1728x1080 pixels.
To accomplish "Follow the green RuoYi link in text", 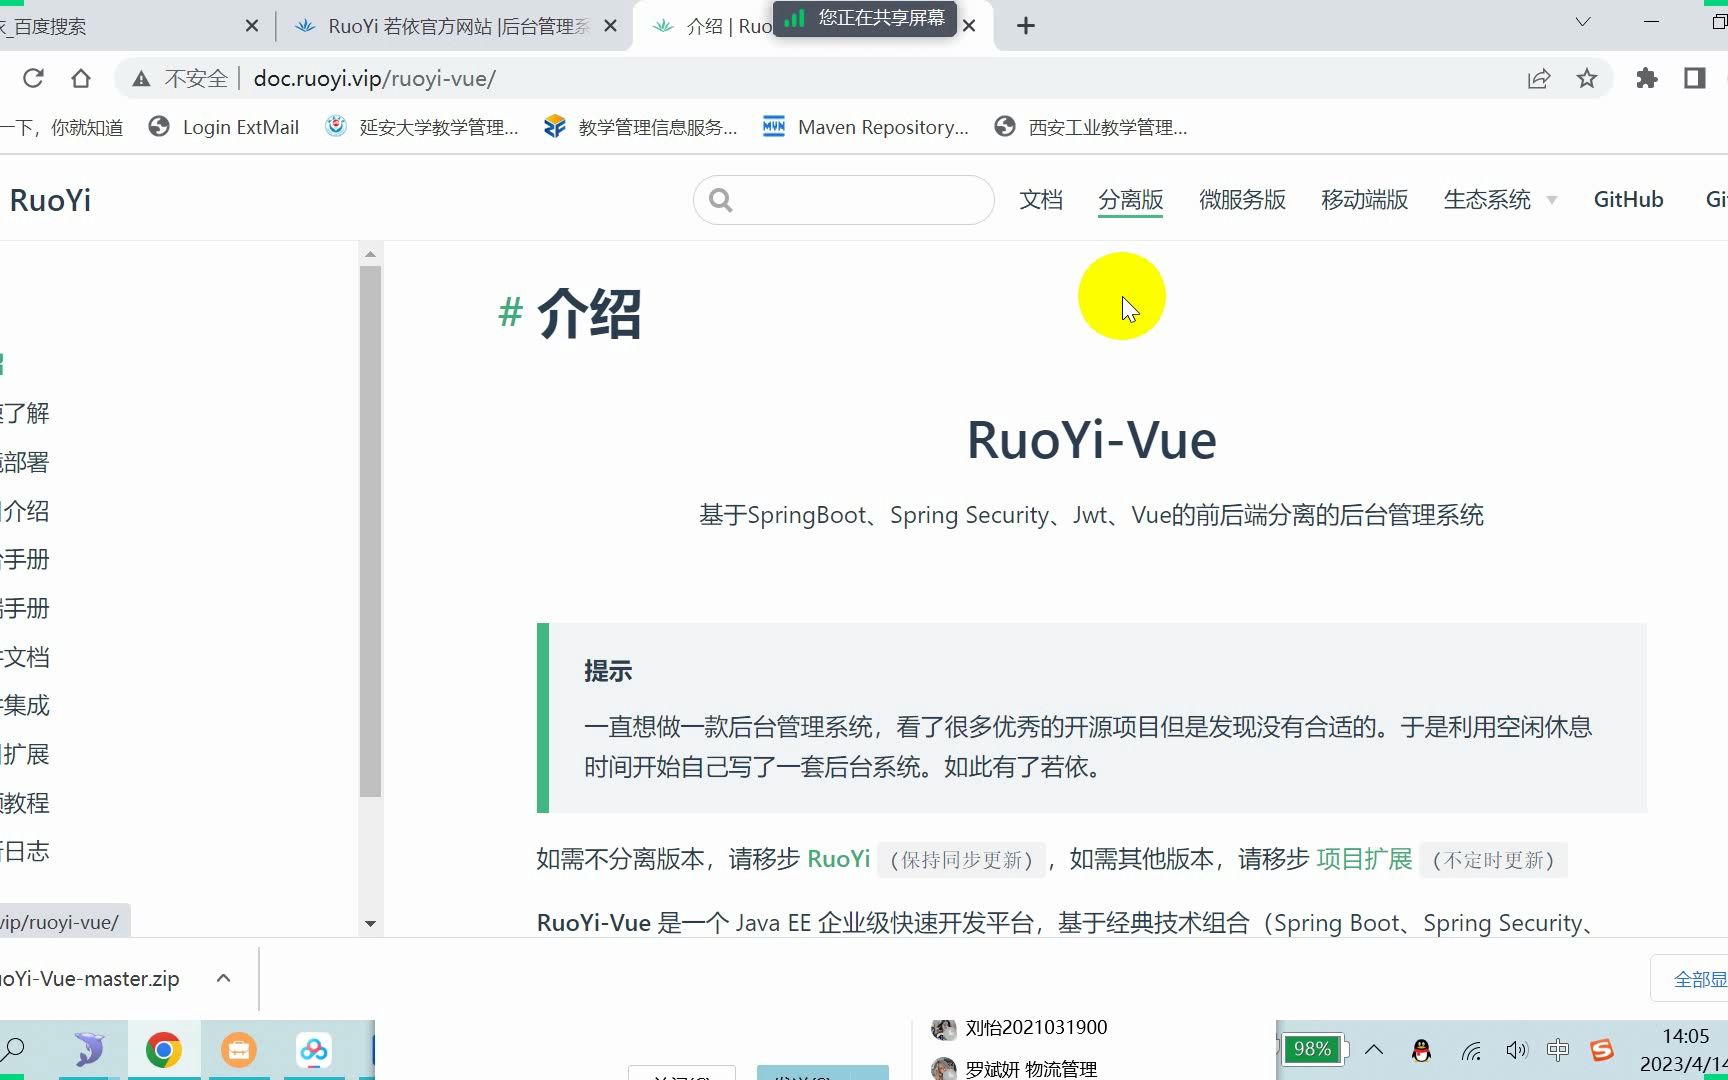I will [x=839, y=859].
